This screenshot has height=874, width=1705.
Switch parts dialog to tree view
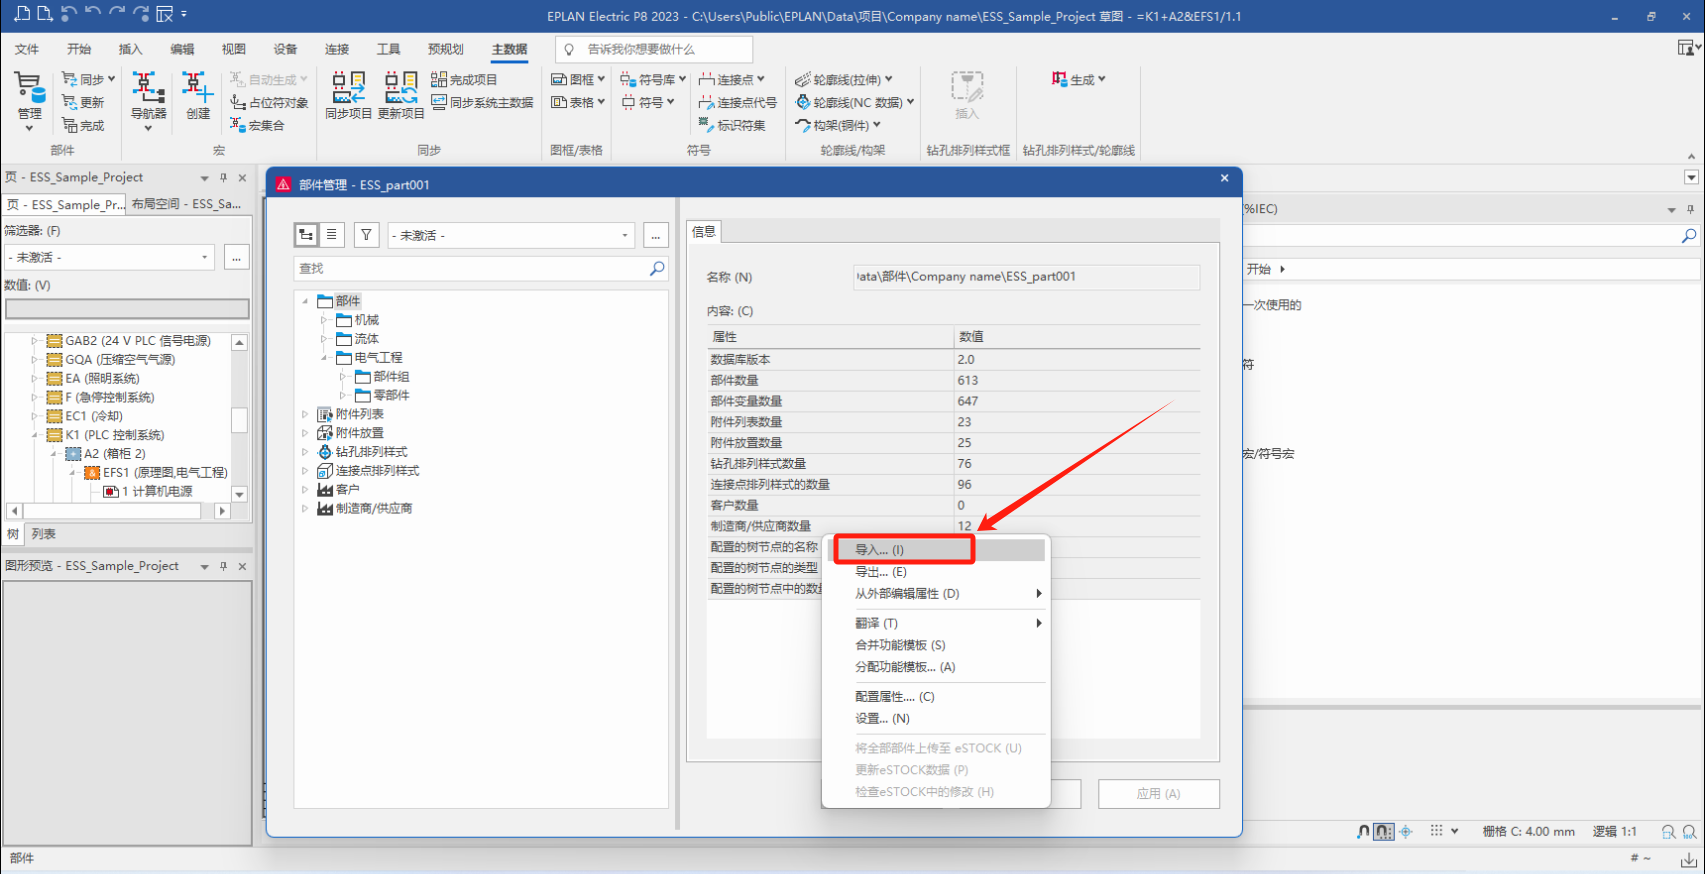(306, 235)
